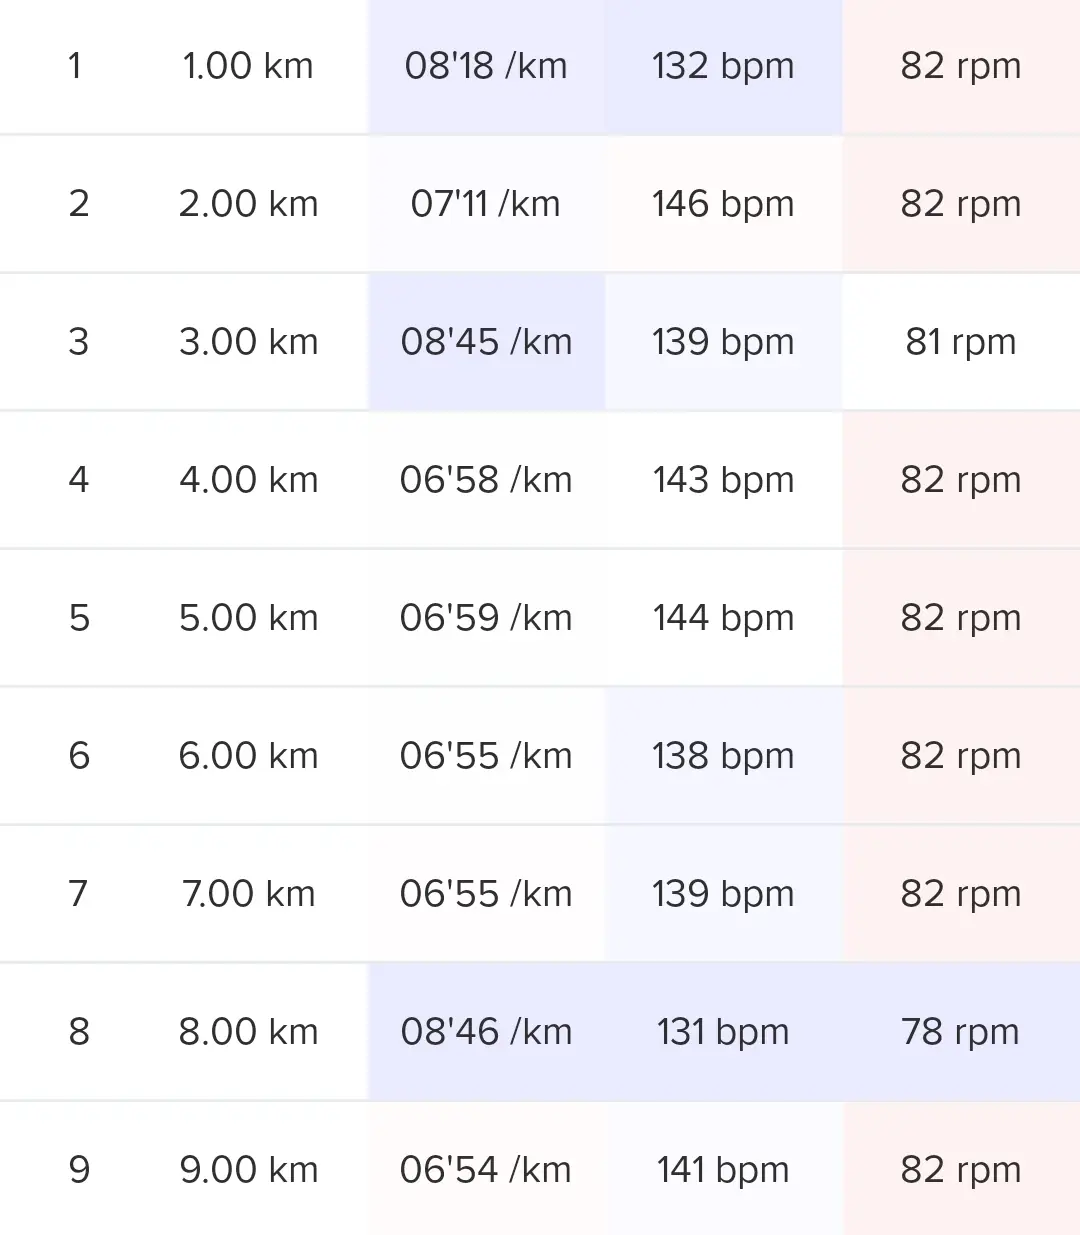Click the 08'45 /km pace cell
This screenshot has height=1235, width=1080.
point(486,342)
